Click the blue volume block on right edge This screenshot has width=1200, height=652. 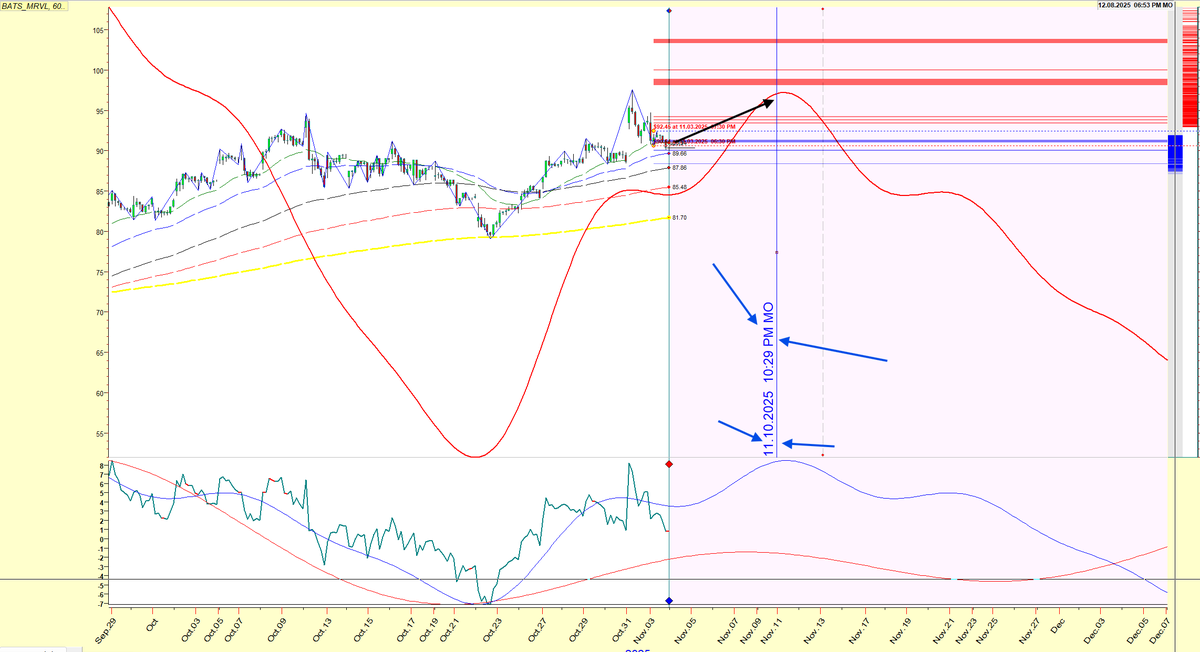point(1176,153)
